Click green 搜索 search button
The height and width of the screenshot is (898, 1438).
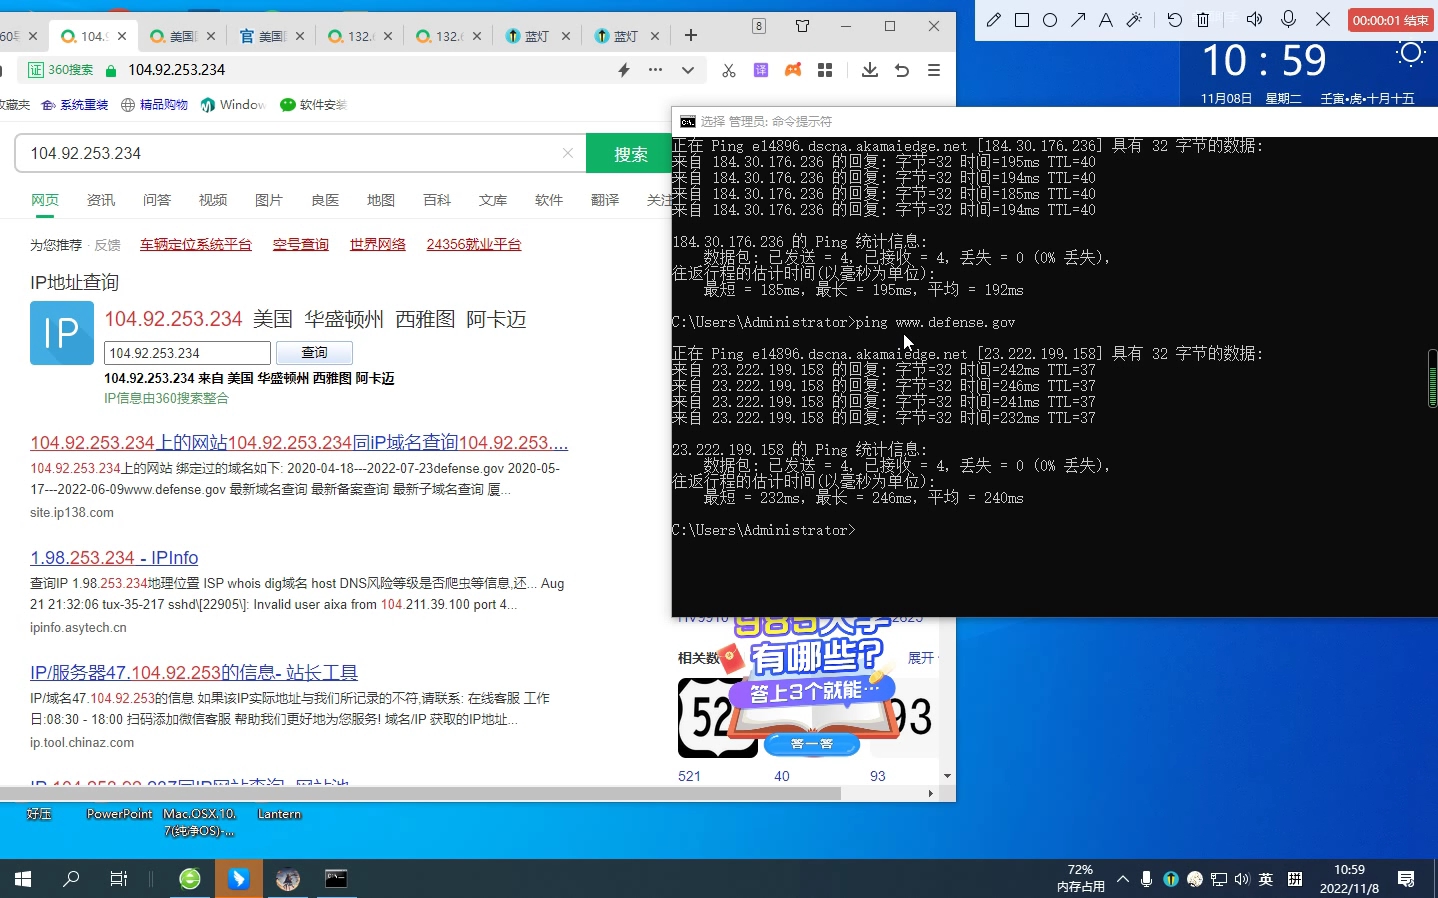click(x=631, y=154)
